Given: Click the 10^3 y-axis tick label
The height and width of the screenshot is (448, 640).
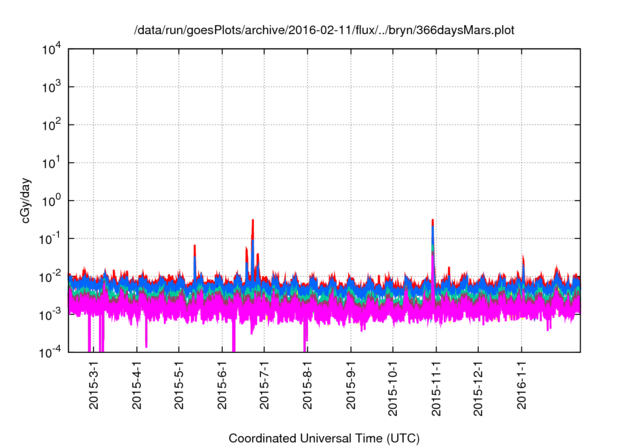Looking at the screenshot, I should [51, 87].
